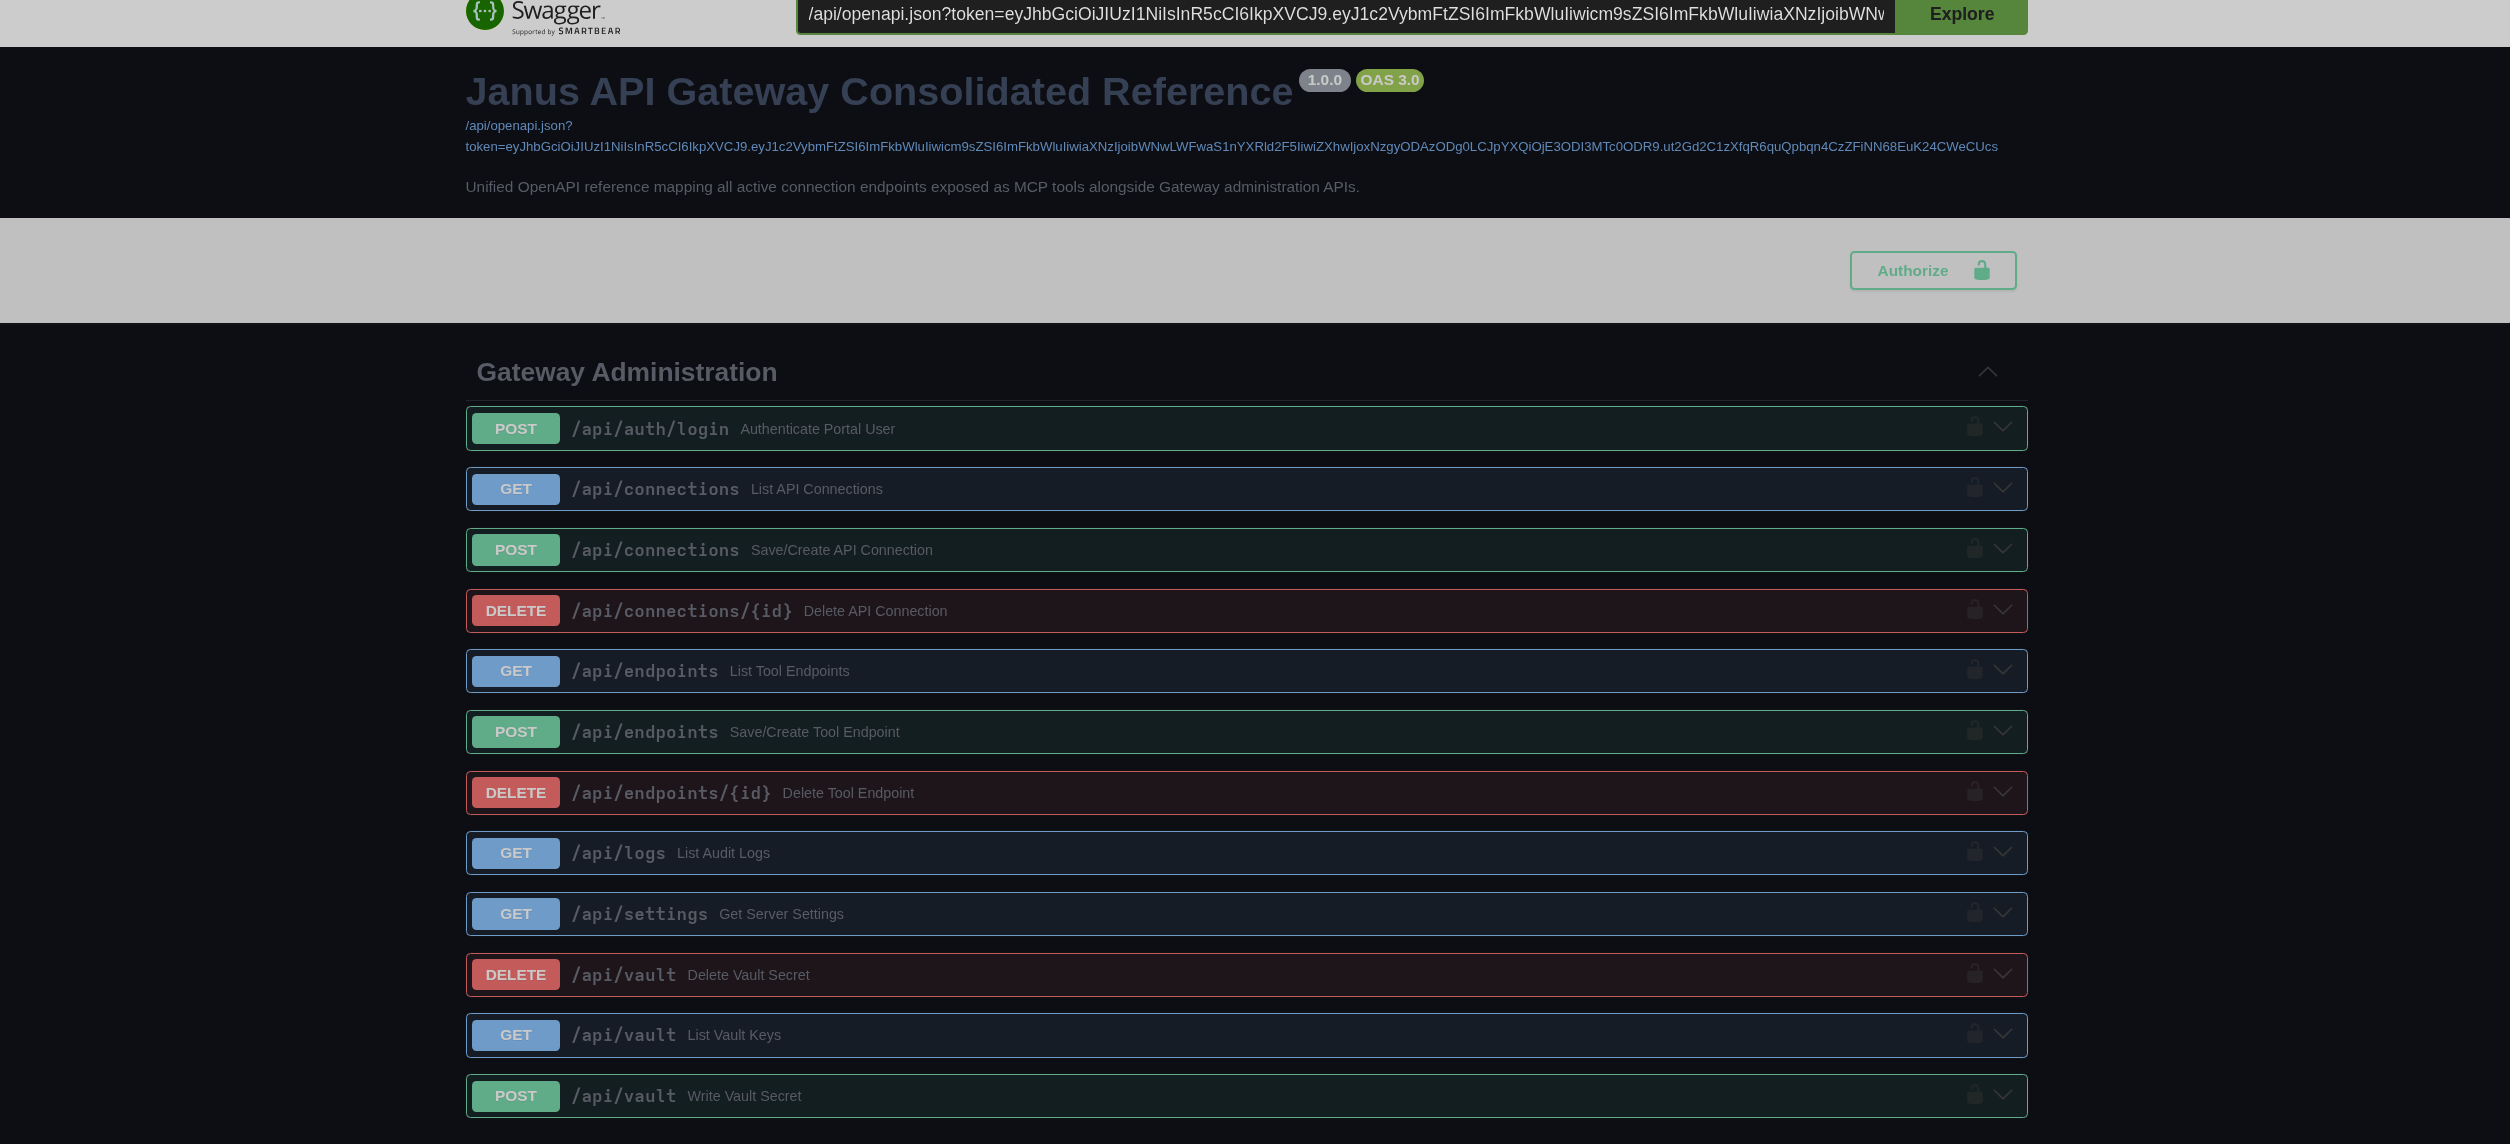Viewport: 2510px width, 1144px height.
Task: Click GET badge for List Vault Keys
Action: pos(515,1035)
